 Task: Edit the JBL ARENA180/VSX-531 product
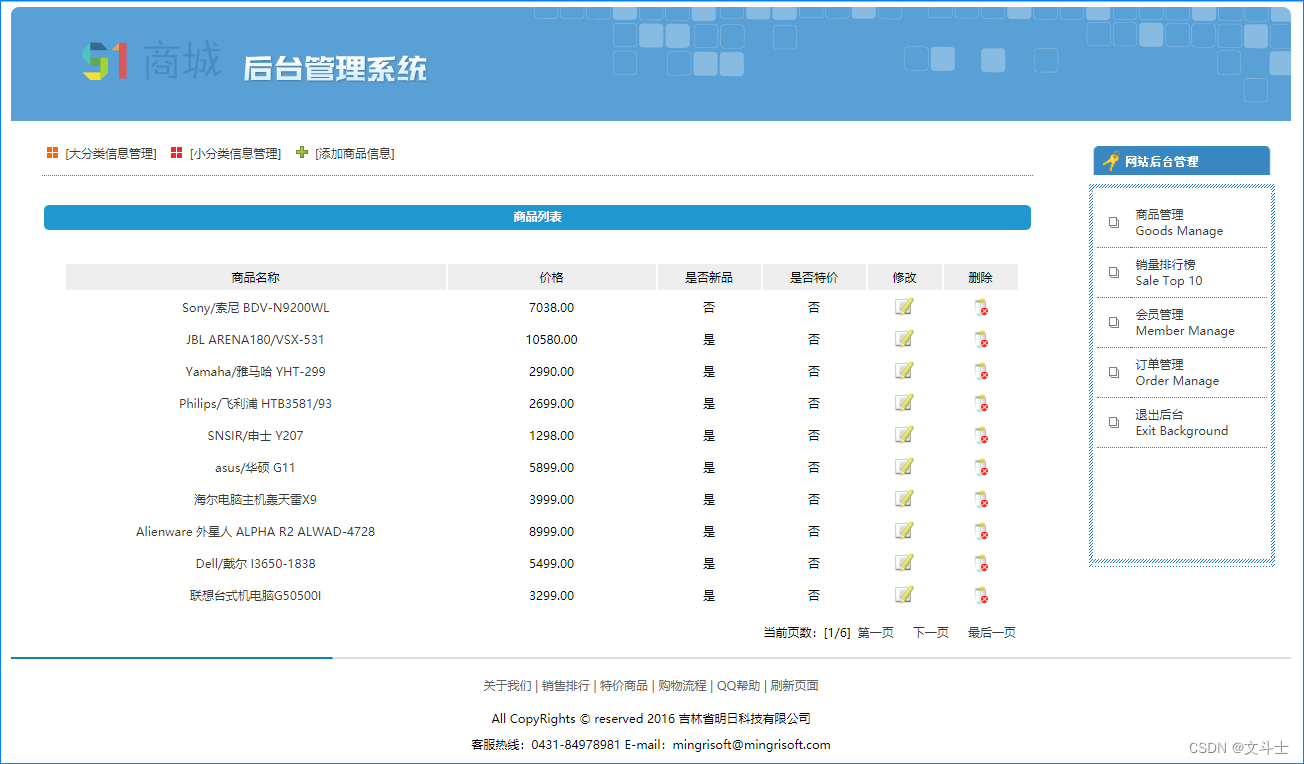tap(904, 339)
